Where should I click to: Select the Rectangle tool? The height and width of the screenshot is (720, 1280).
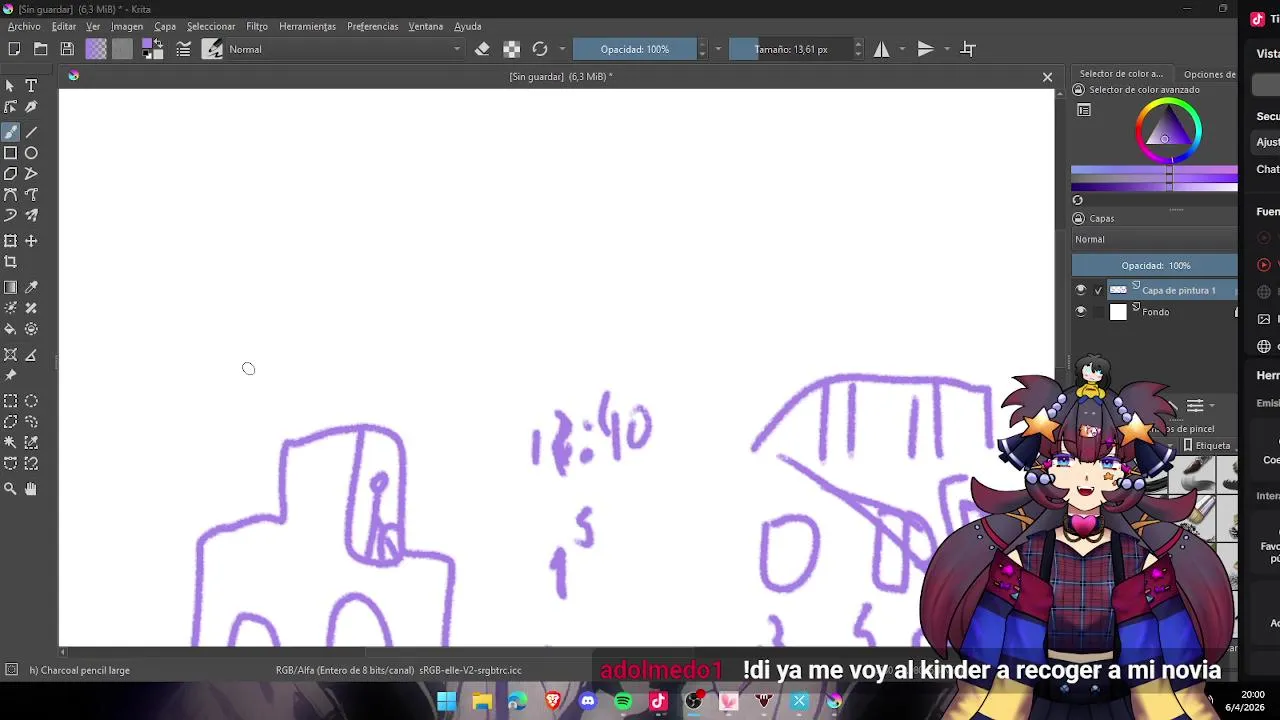click(x=10, y=153)
